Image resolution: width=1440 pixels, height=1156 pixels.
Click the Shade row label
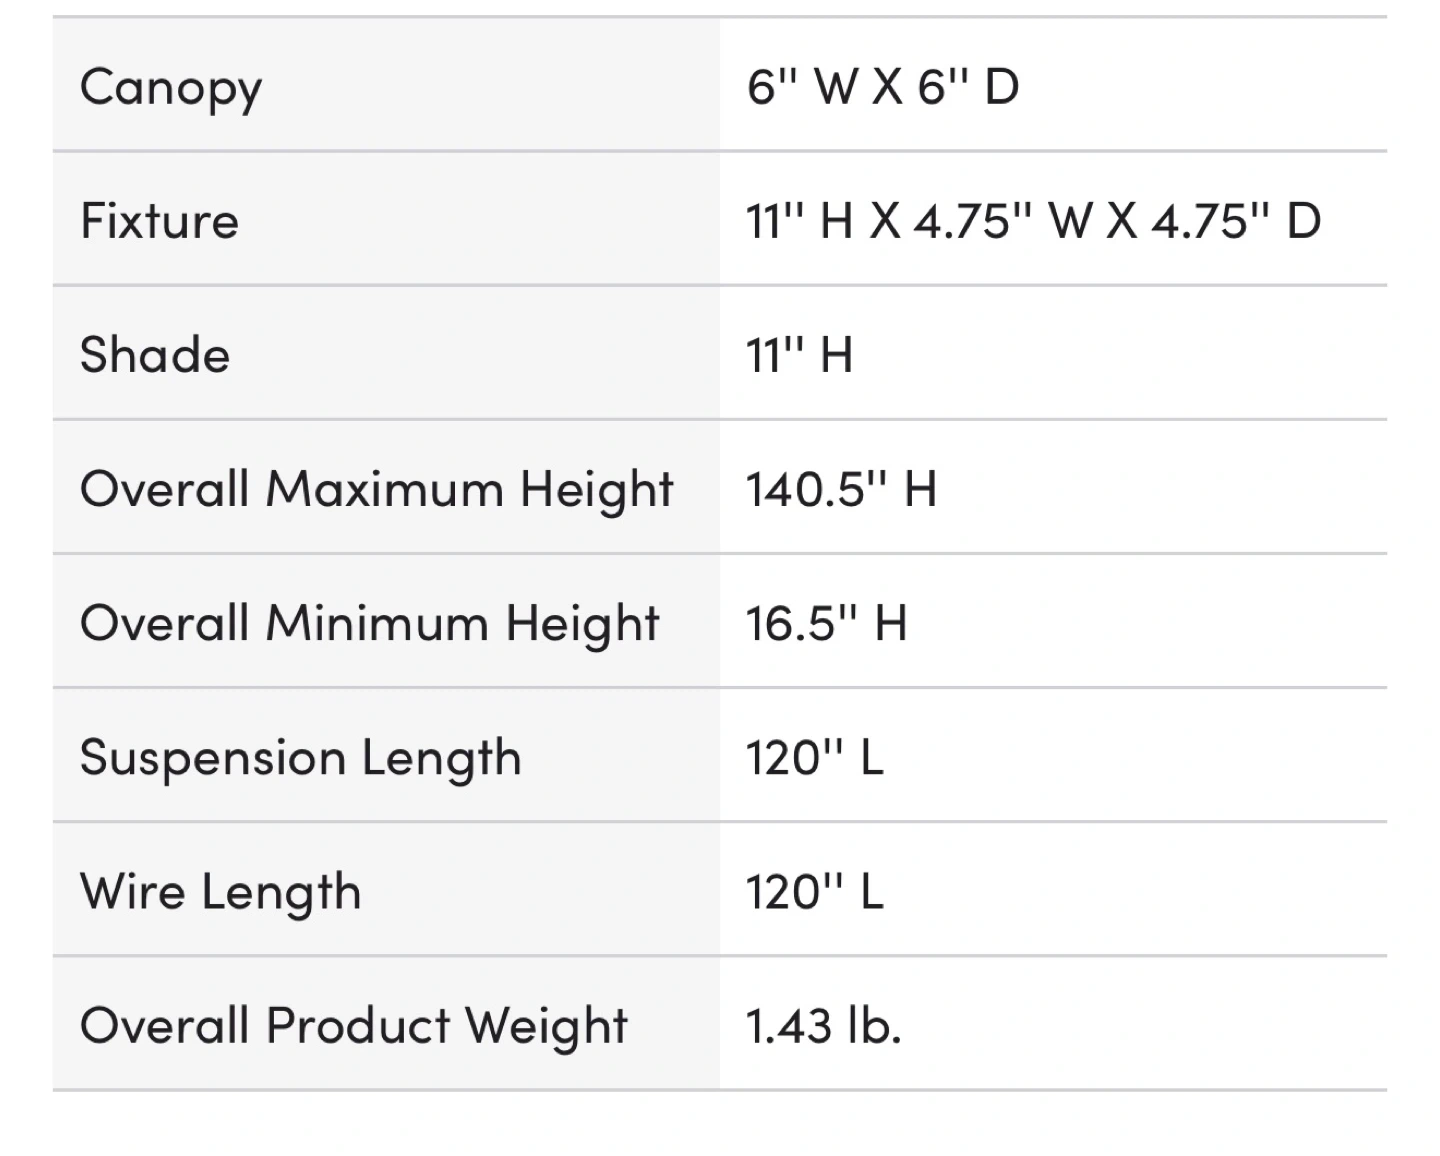(155, 355)
